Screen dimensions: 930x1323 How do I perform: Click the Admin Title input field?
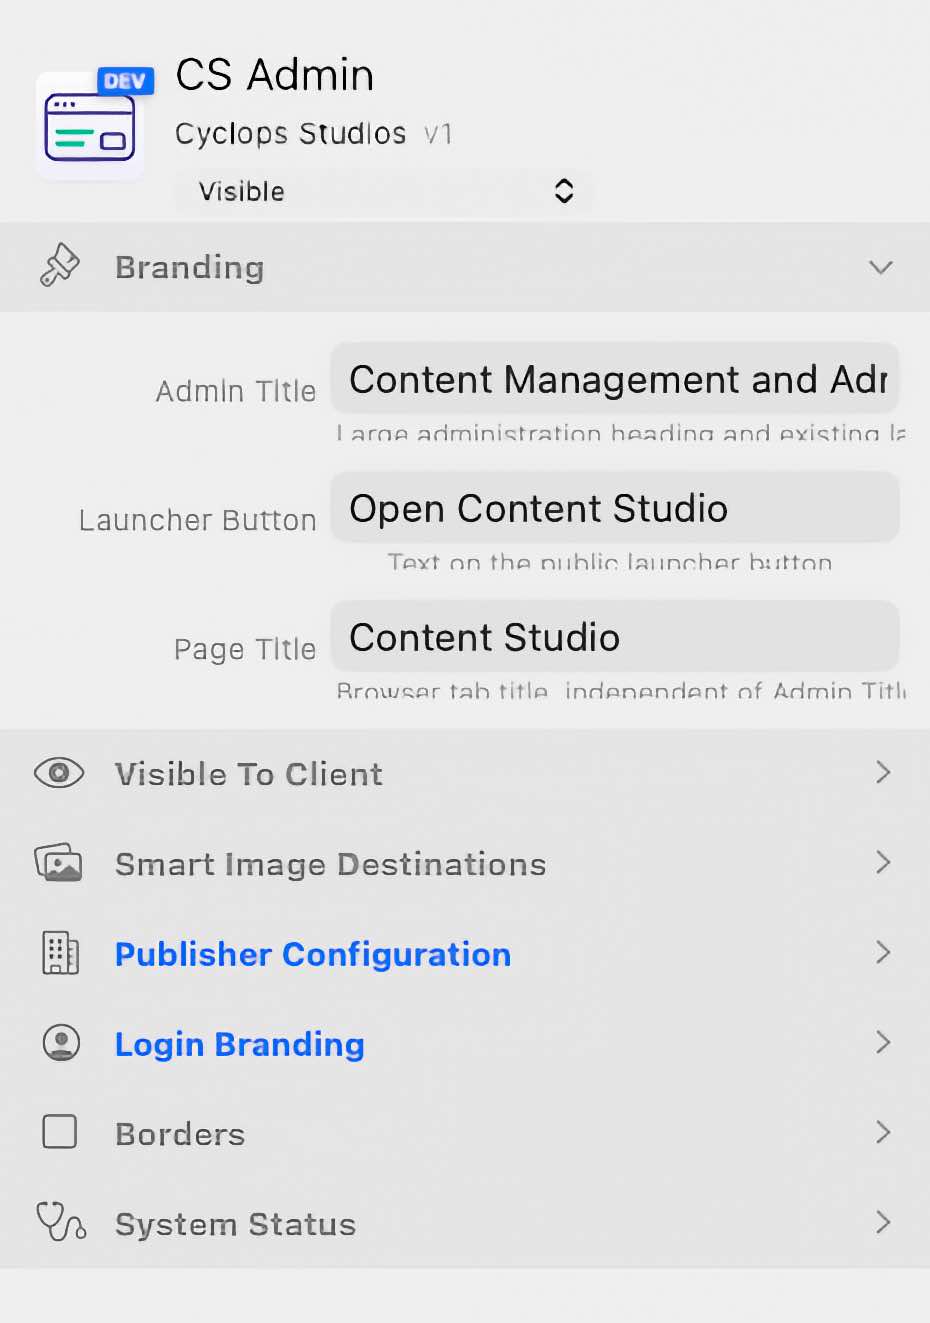click(x=615, y=378)
